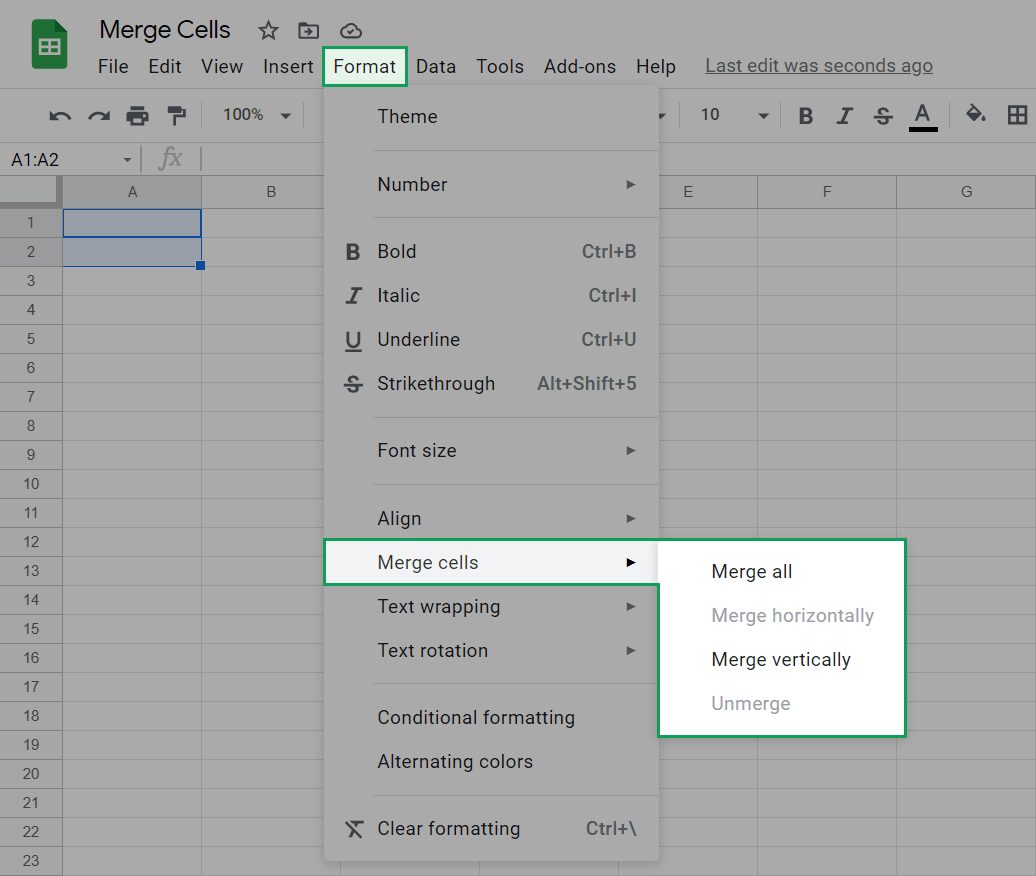The image size is (1036, 876).
Task: Undo the last action
Action: (x=59, y=116)
